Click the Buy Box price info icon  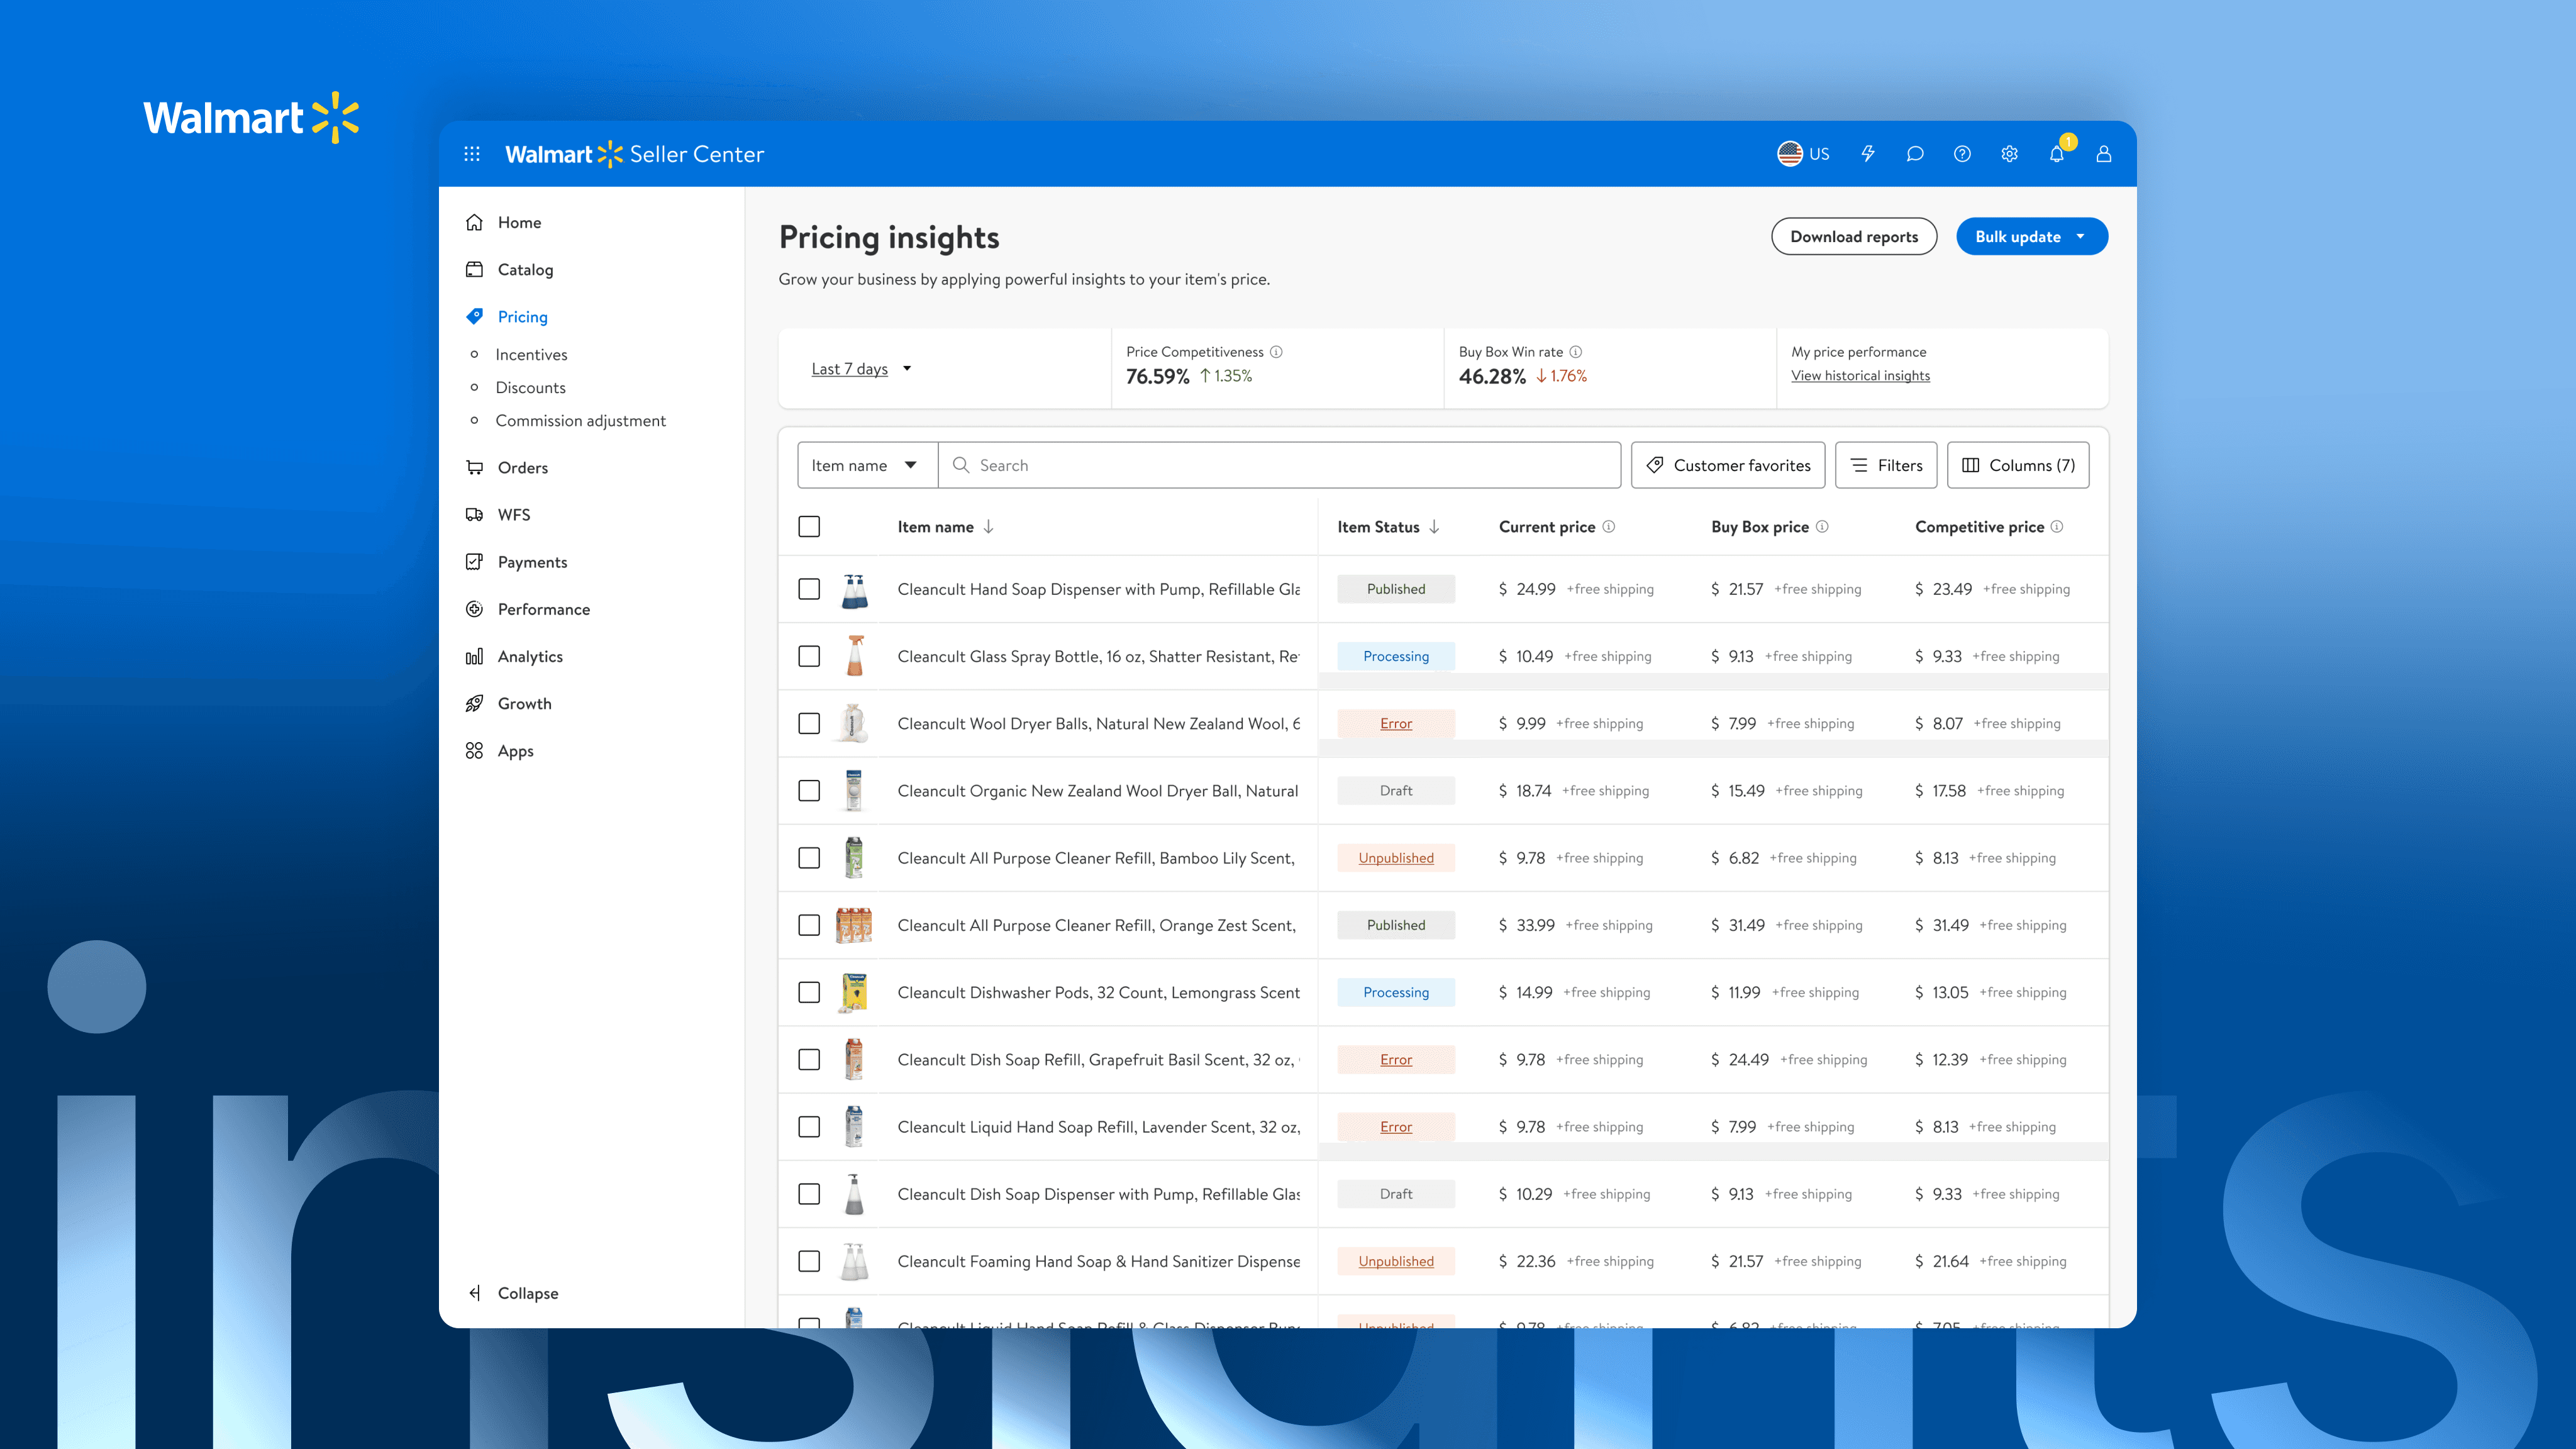pyautogui.click(x=1822, y=527)
